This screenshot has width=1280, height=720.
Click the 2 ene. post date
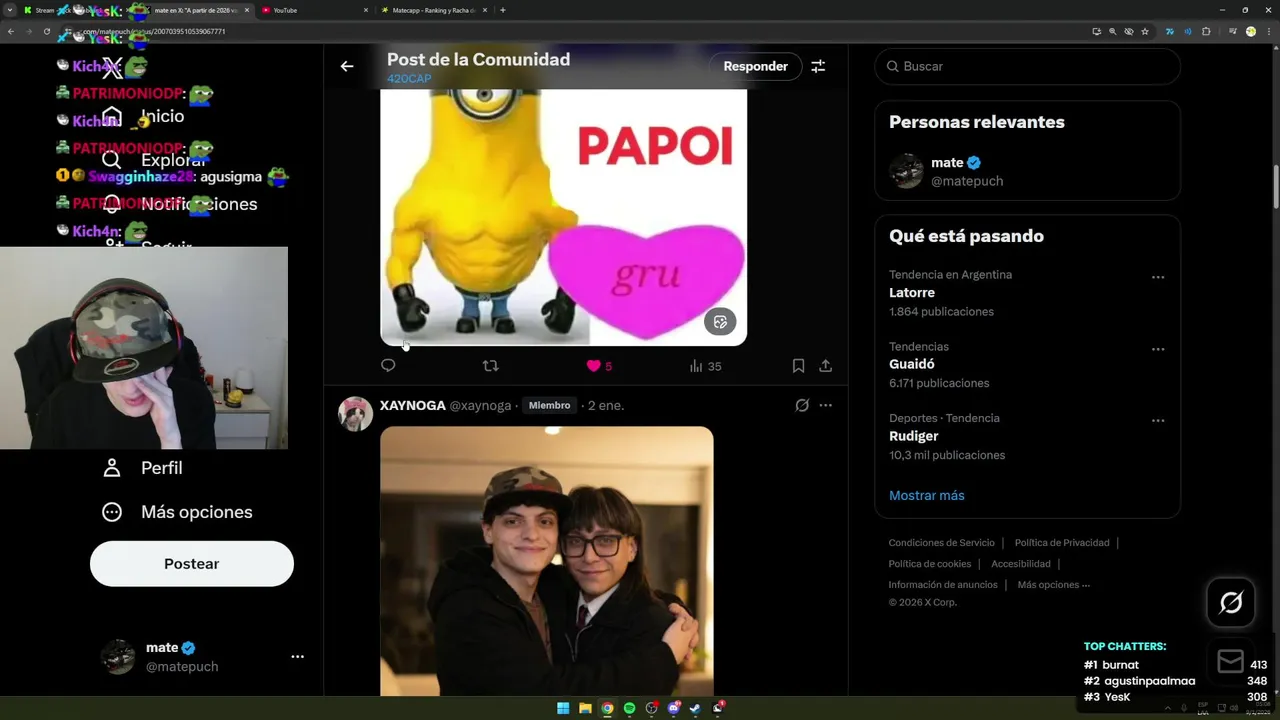(606, 405)
